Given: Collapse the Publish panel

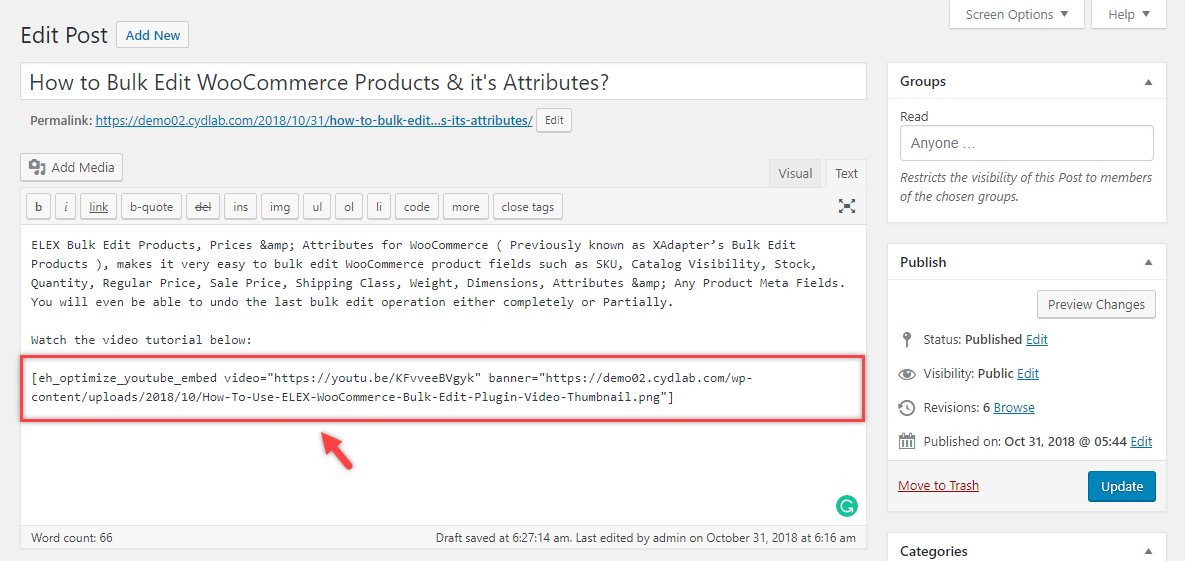Looking at the screenshot, I should pyautogui.click(x=1148, y=262).
